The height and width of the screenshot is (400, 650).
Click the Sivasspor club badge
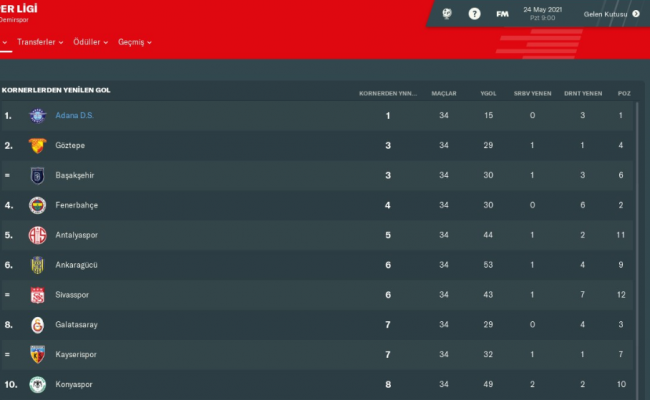point(38,295)
